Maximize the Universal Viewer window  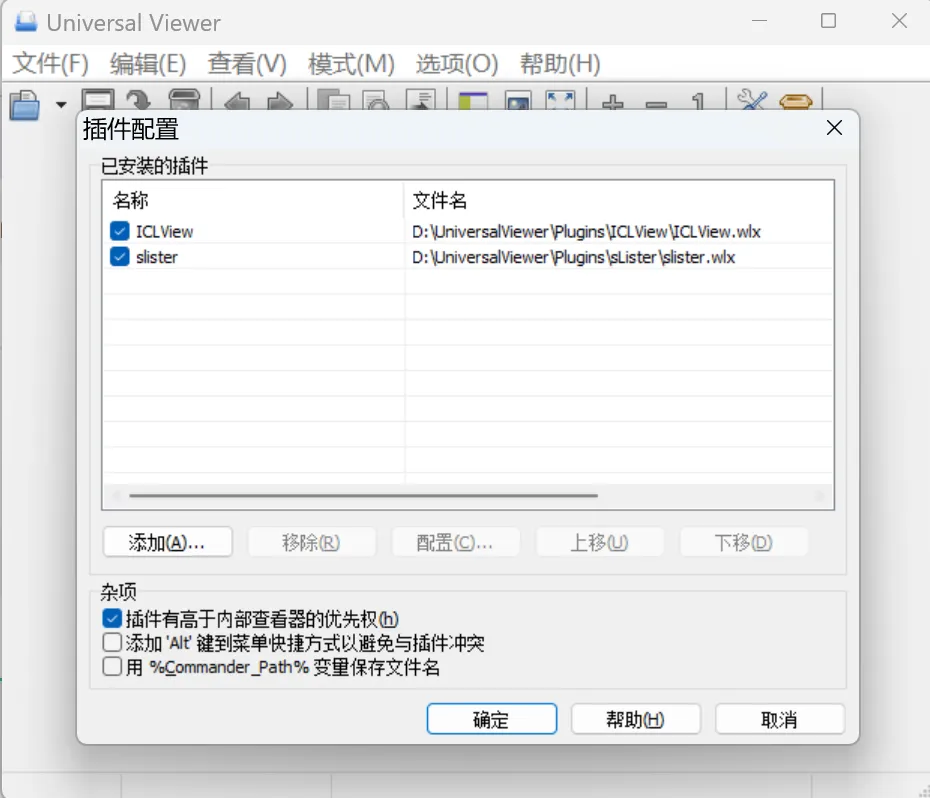pyautogui.click(x=829, y=21)
